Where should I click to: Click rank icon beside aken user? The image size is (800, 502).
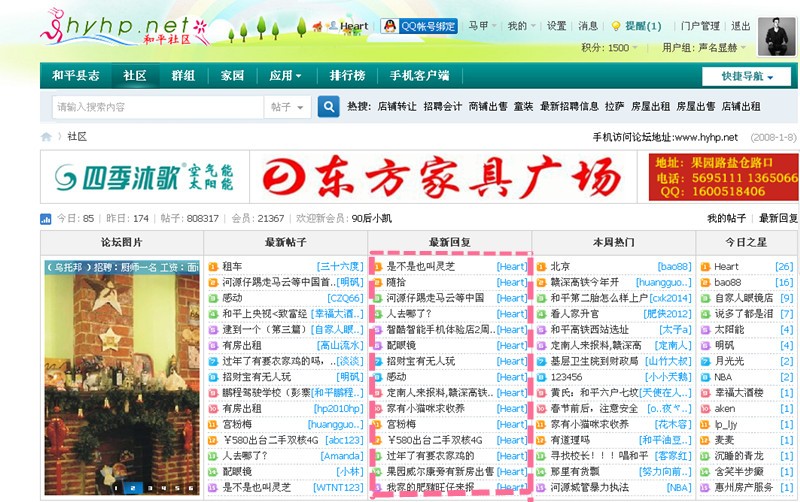pyautogui.click(x=706, y=409)
